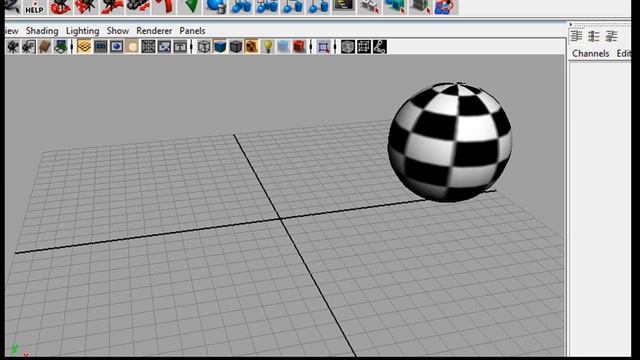The height and width of the screenshot is (360, 640).
Task: Click the red cube High Quality rendering icon
Action: pos(299,47)
